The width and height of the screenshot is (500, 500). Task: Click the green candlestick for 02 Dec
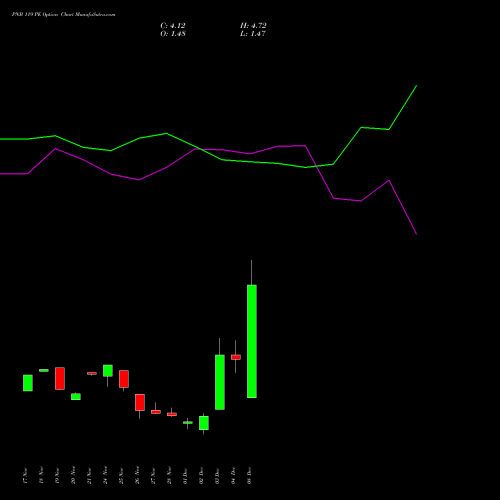point(204,423)
